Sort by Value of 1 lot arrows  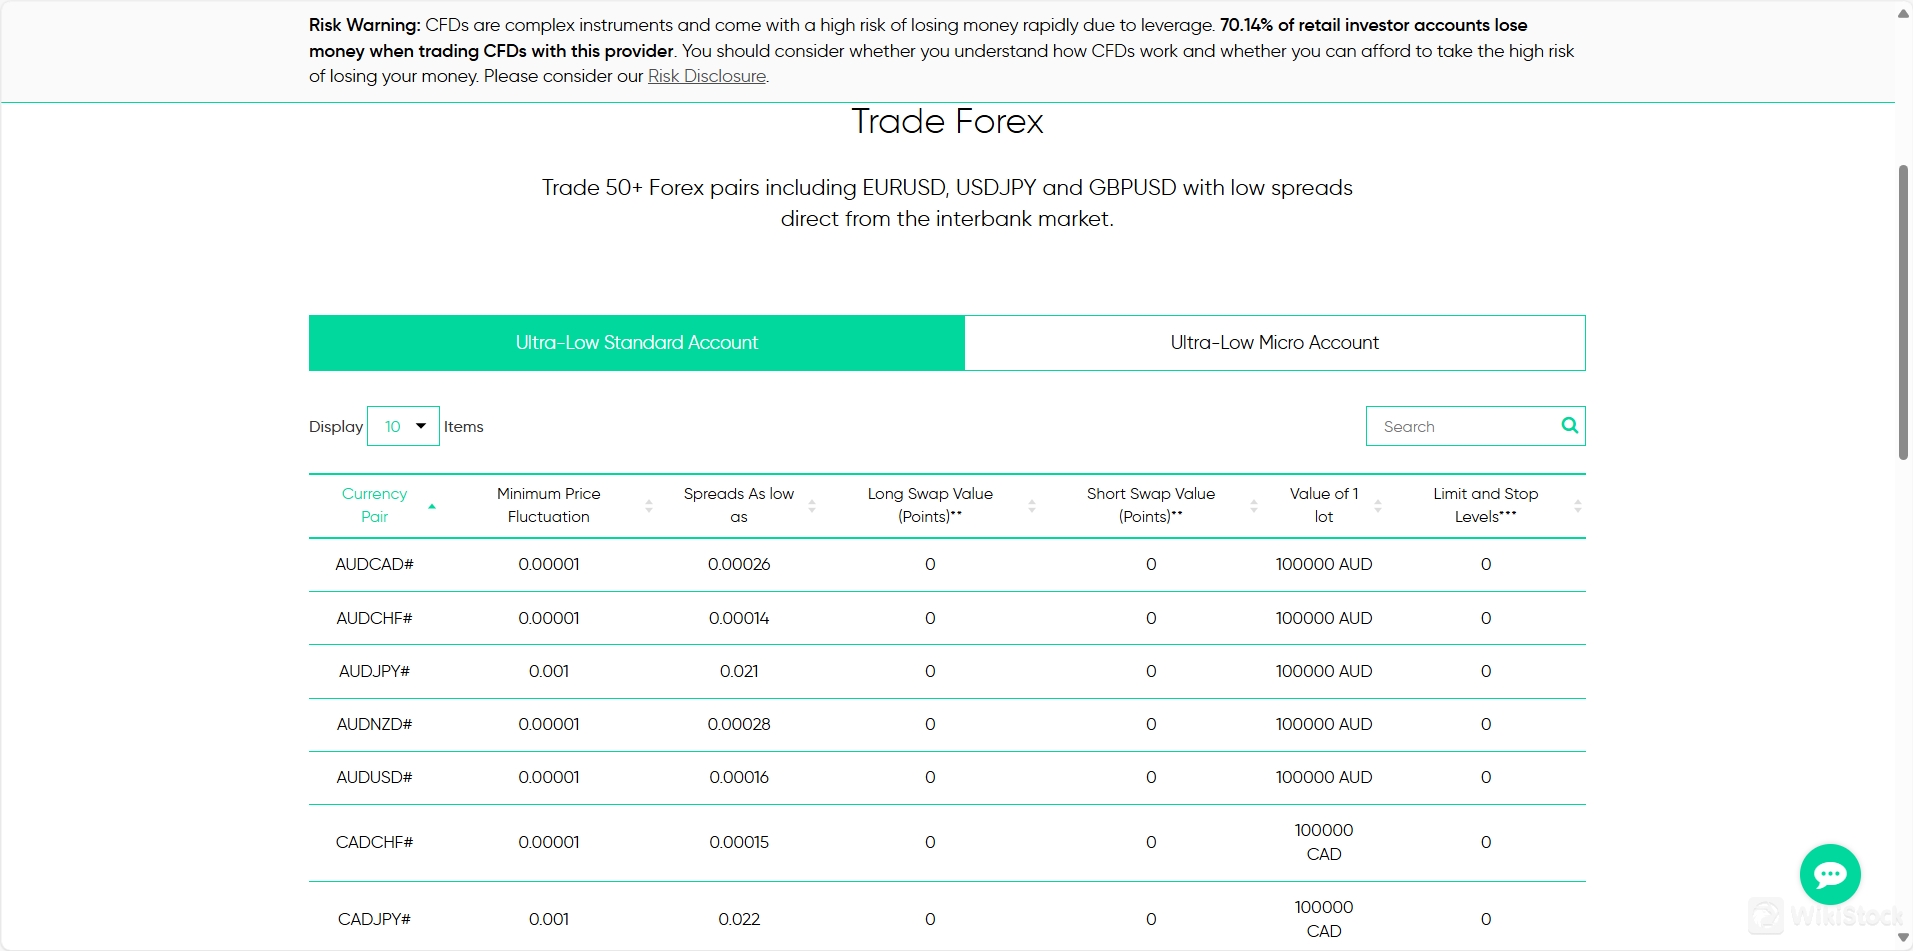tap(1378, 506)
